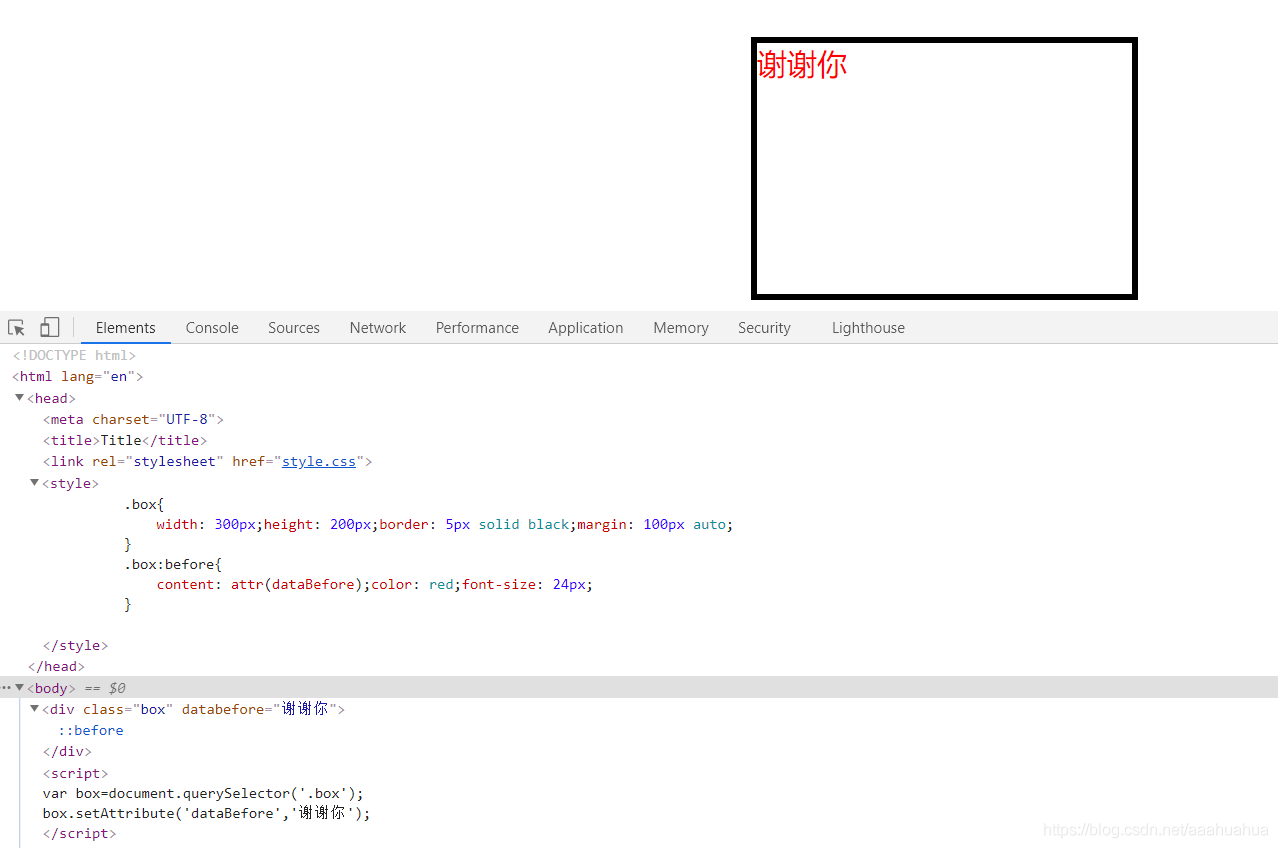Image resolution: width=1278 pixels, height=848 pixels.
Task: Open the Lighthouse tab
Action: coord(868,328)
